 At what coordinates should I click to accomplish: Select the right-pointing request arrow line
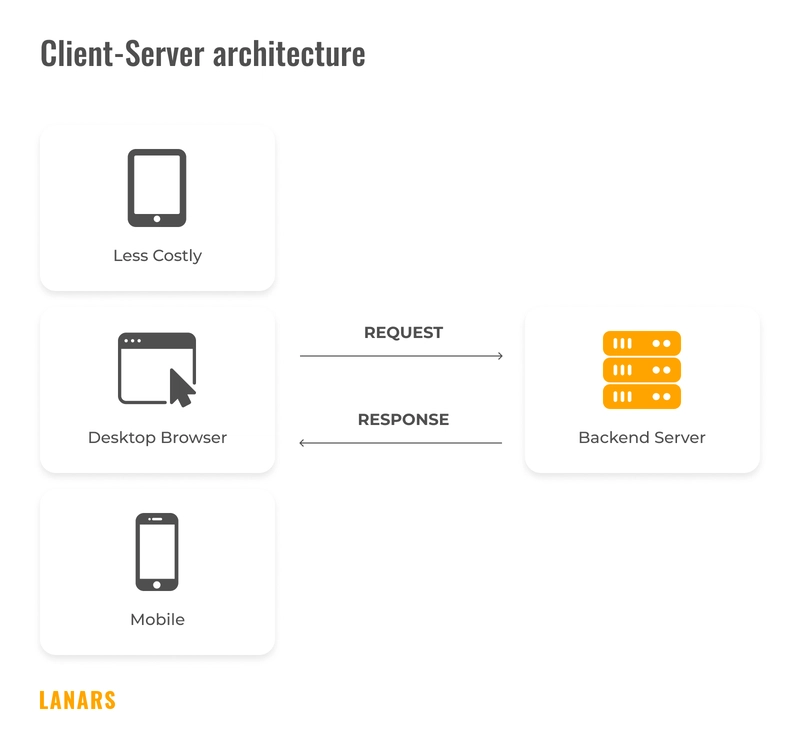coord(401,356)
